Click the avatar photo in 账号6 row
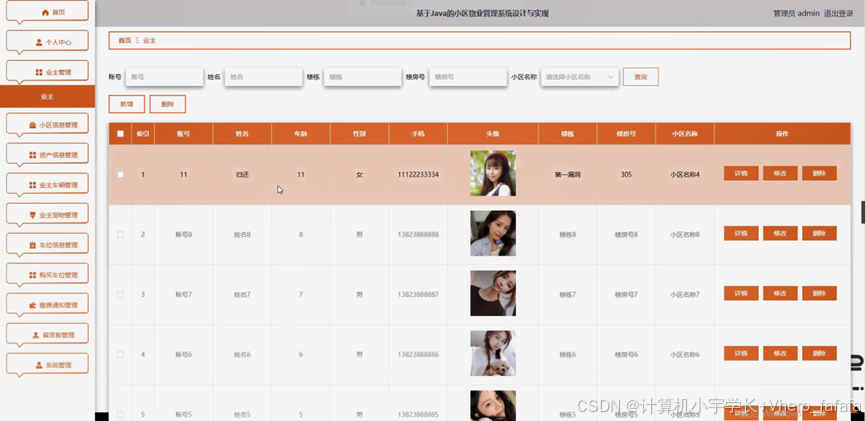 493,353
